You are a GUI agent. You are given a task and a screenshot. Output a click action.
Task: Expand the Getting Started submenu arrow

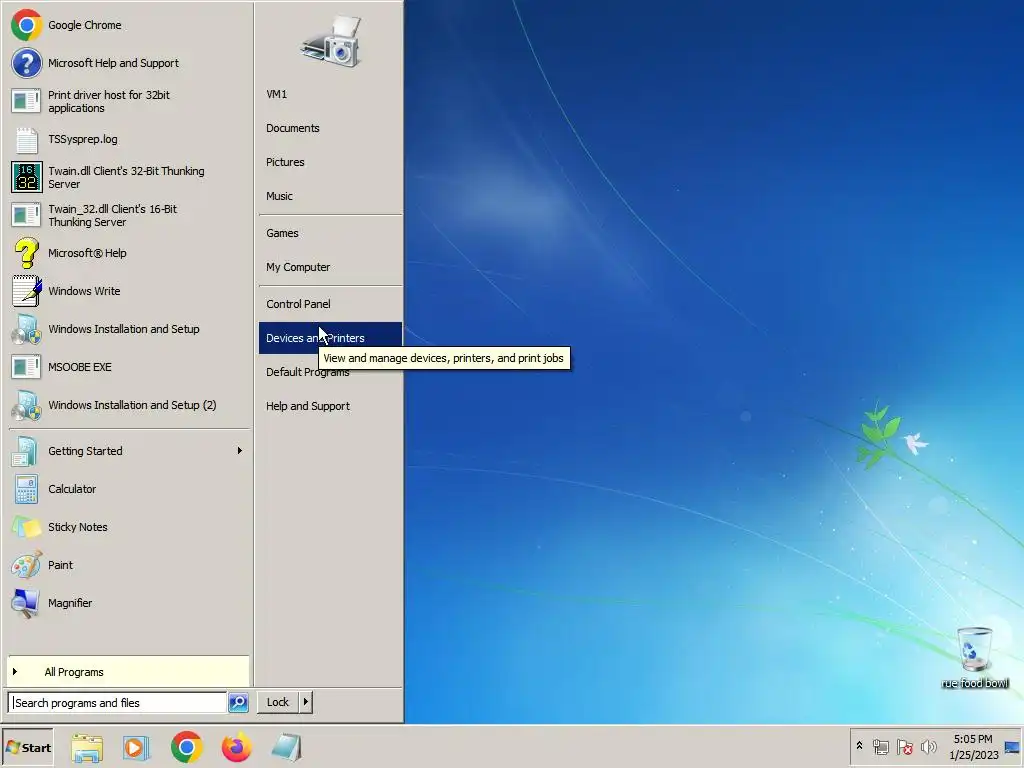click(x=240, y=451)
